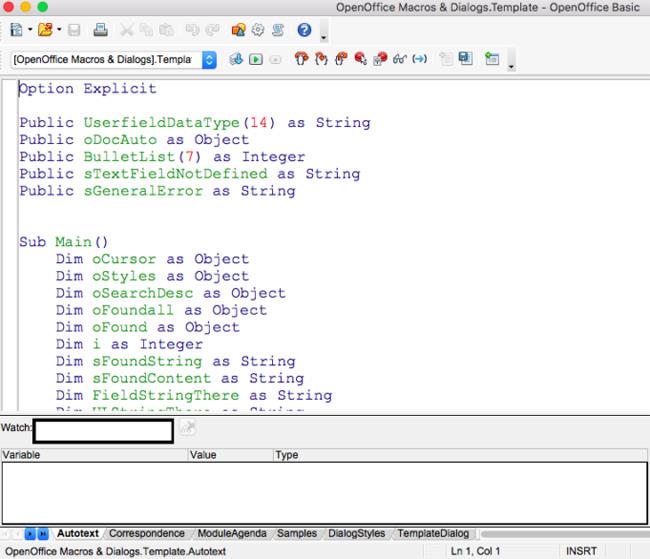
Task: Click the Save BASIC source icon
Action: click(466, 60)
